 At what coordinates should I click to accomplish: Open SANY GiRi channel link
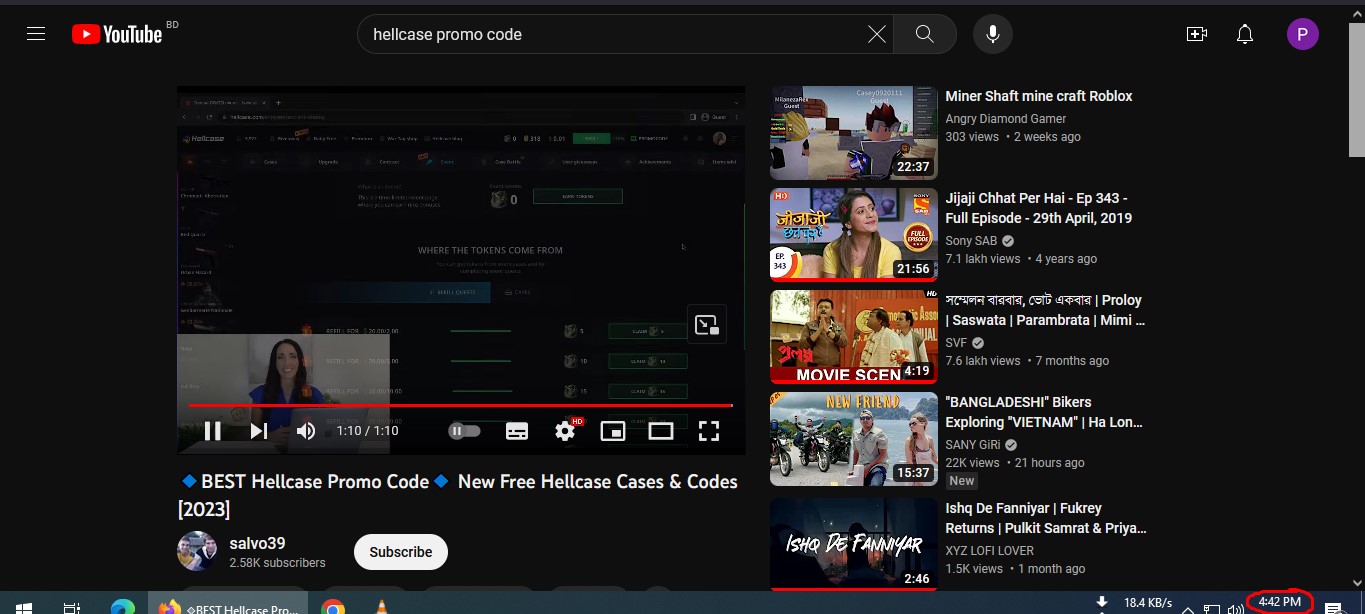tap(973, 445)
